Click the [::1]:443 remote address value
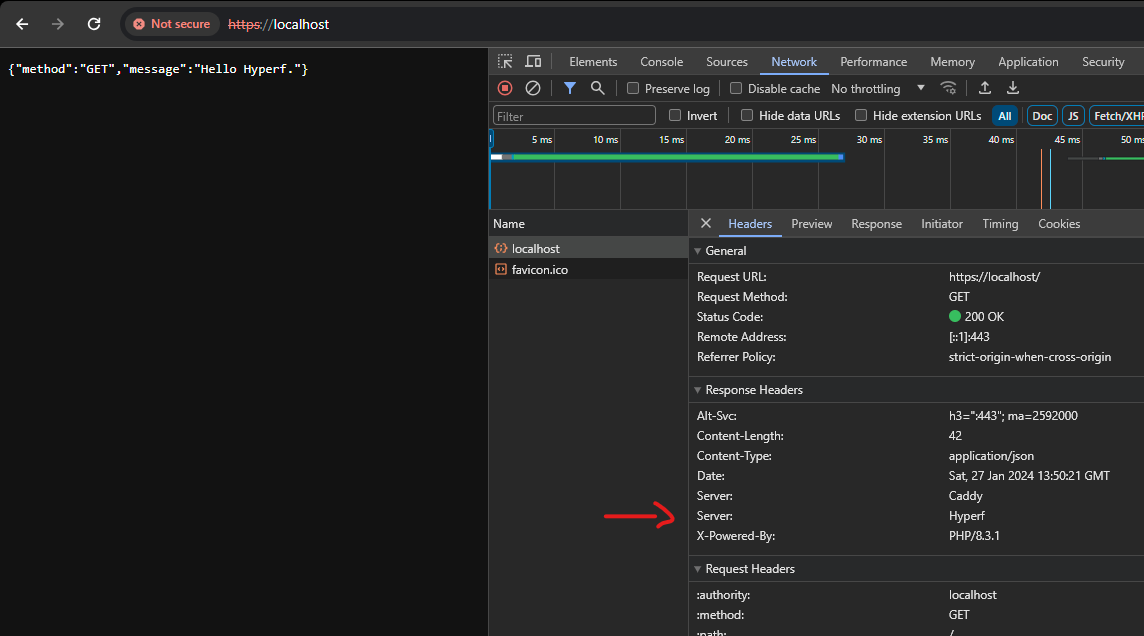The height and width of the screenshot is (636, 1144). tap(969, 337)
